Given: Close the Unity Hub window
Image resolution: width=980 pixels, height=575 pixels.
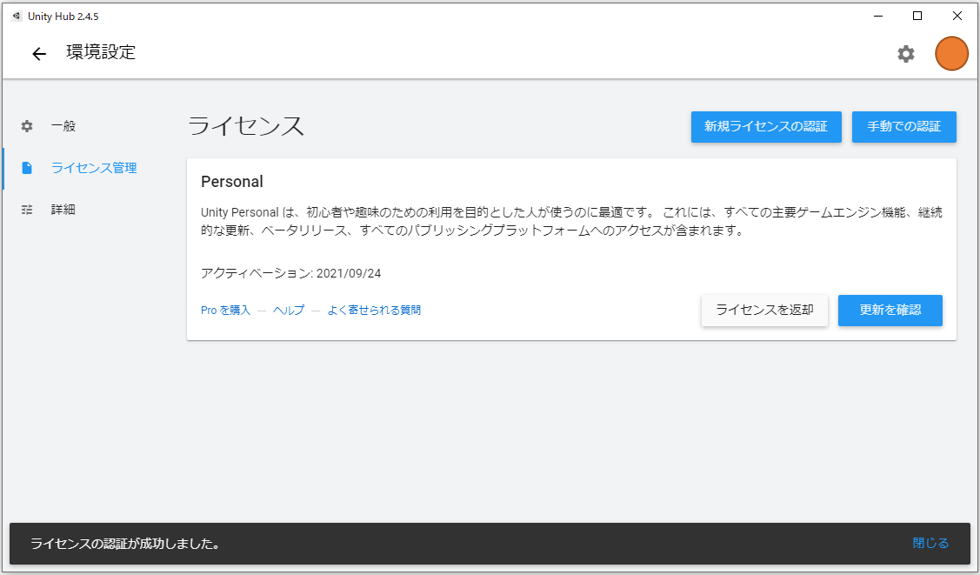Looking at the screenshot, I should (x=957, y=16).
